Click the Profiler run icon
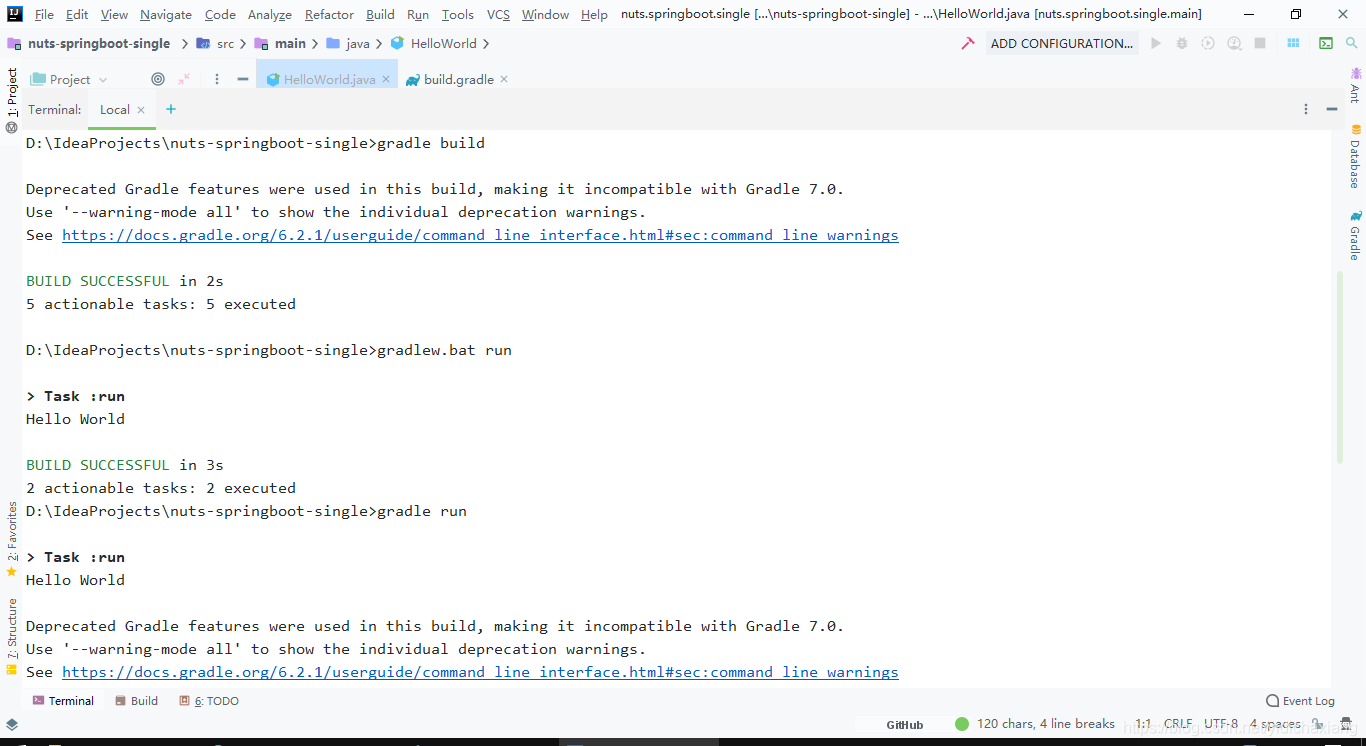1366x746 pixels. coord(1234,43)
